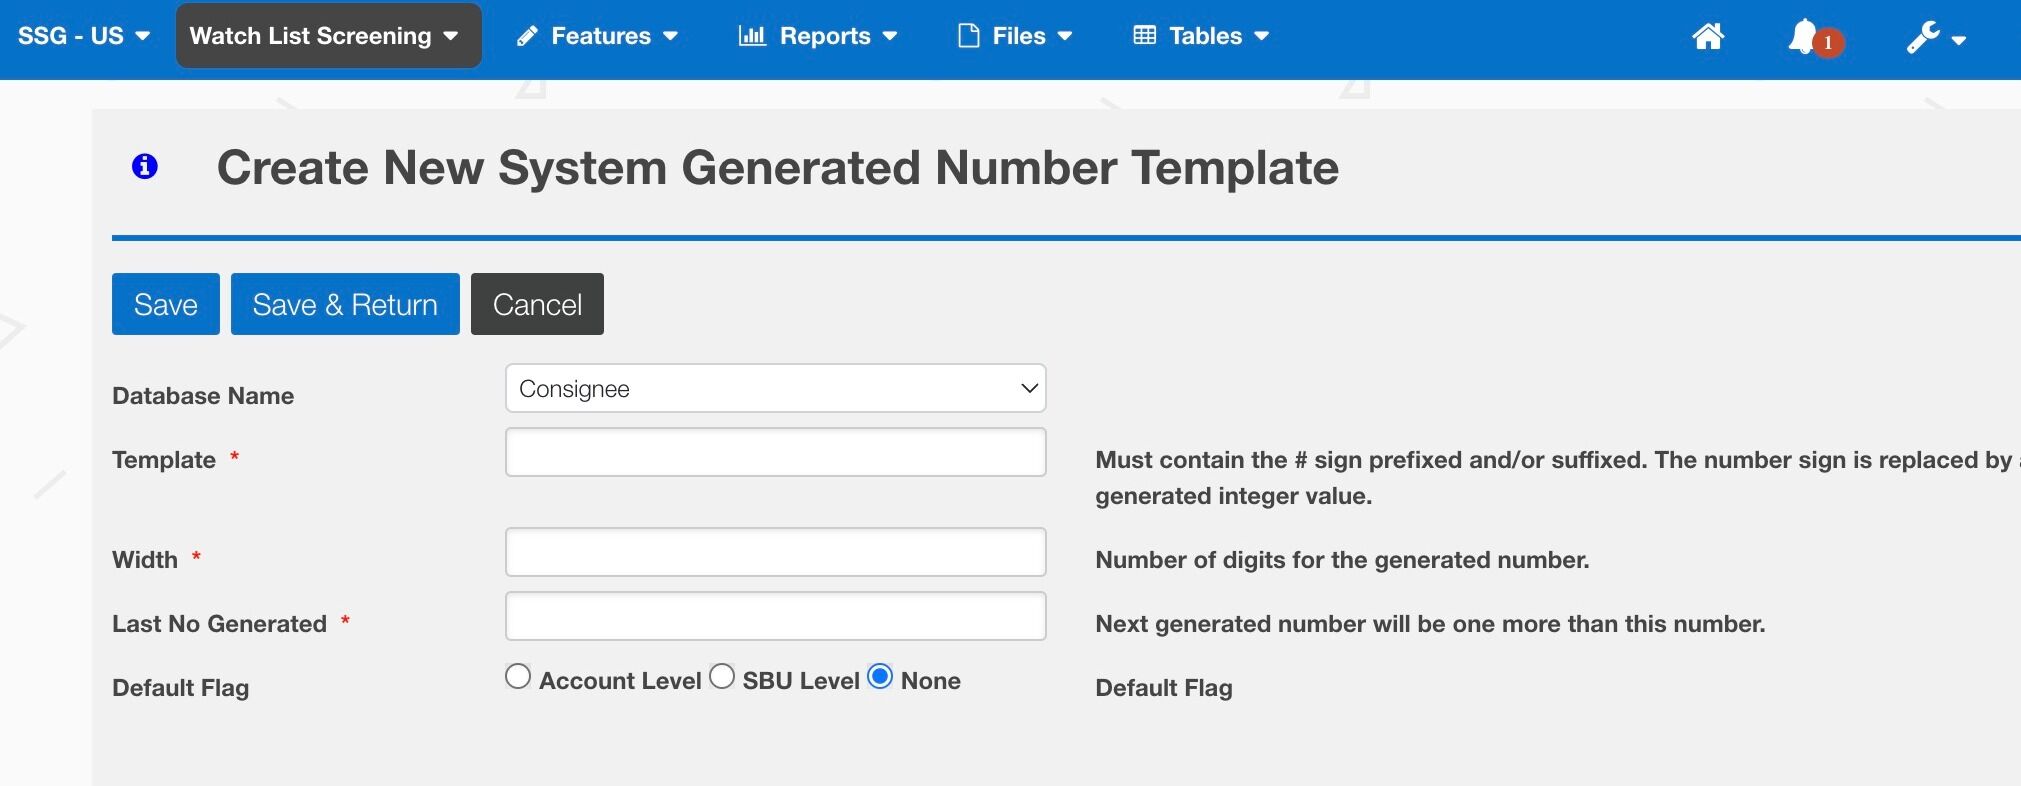Screen dimensions: 2021x786
Task: Click the document icon beside Files
Action: tap(968, 36)
